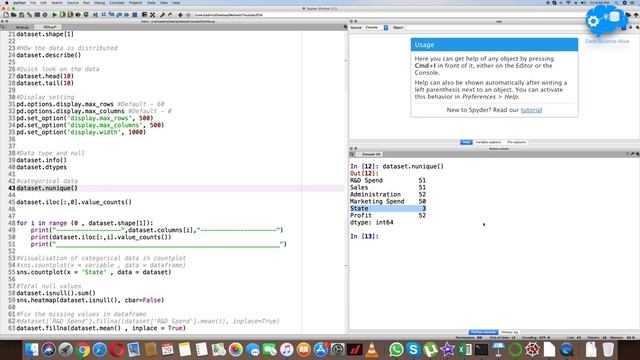Open the Spyder icon in the Dock
Viewport: 640px width, 360px height.
tap(533, 350)
